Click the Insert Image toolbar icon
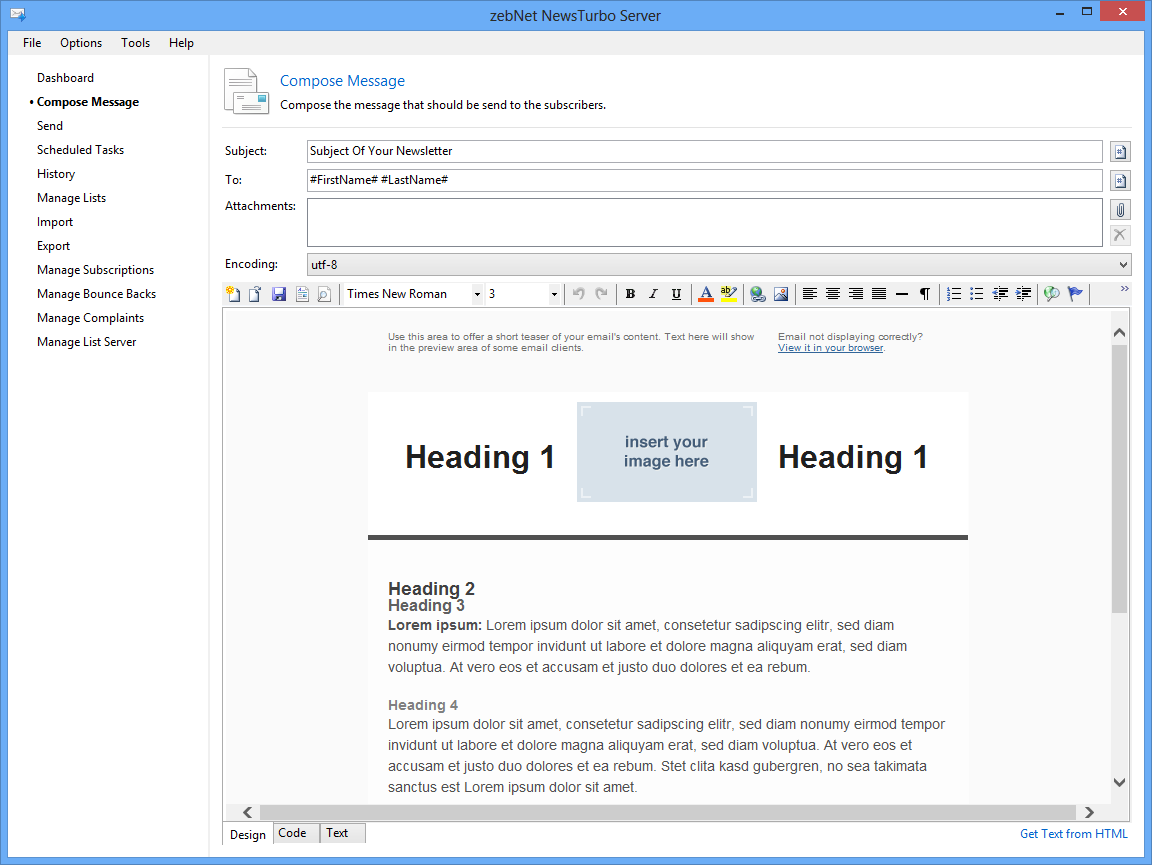1152x865 pixels. [781, 294]
